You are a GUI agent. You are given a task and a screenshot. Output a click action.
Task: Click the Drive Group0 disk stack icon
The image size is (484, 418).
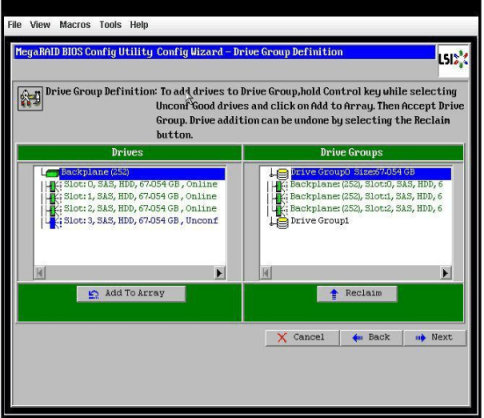[x=282, y=173]
